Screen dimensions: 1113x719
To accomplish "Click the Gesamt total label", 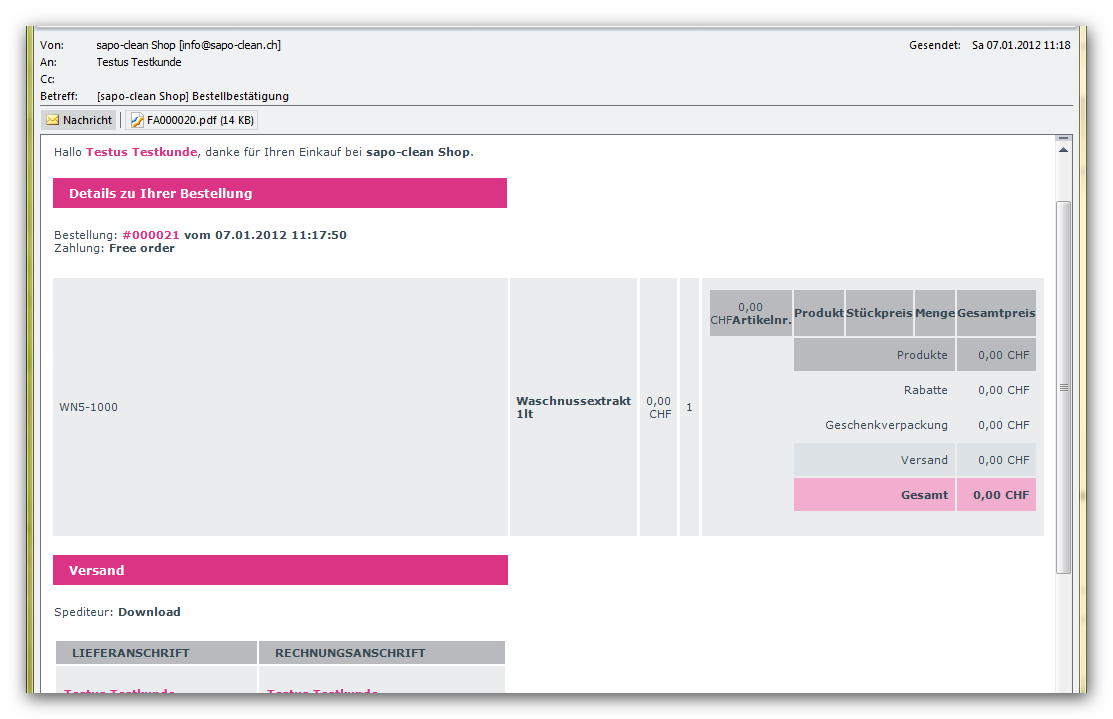I will pyautogui.click(x=924, y=495).
